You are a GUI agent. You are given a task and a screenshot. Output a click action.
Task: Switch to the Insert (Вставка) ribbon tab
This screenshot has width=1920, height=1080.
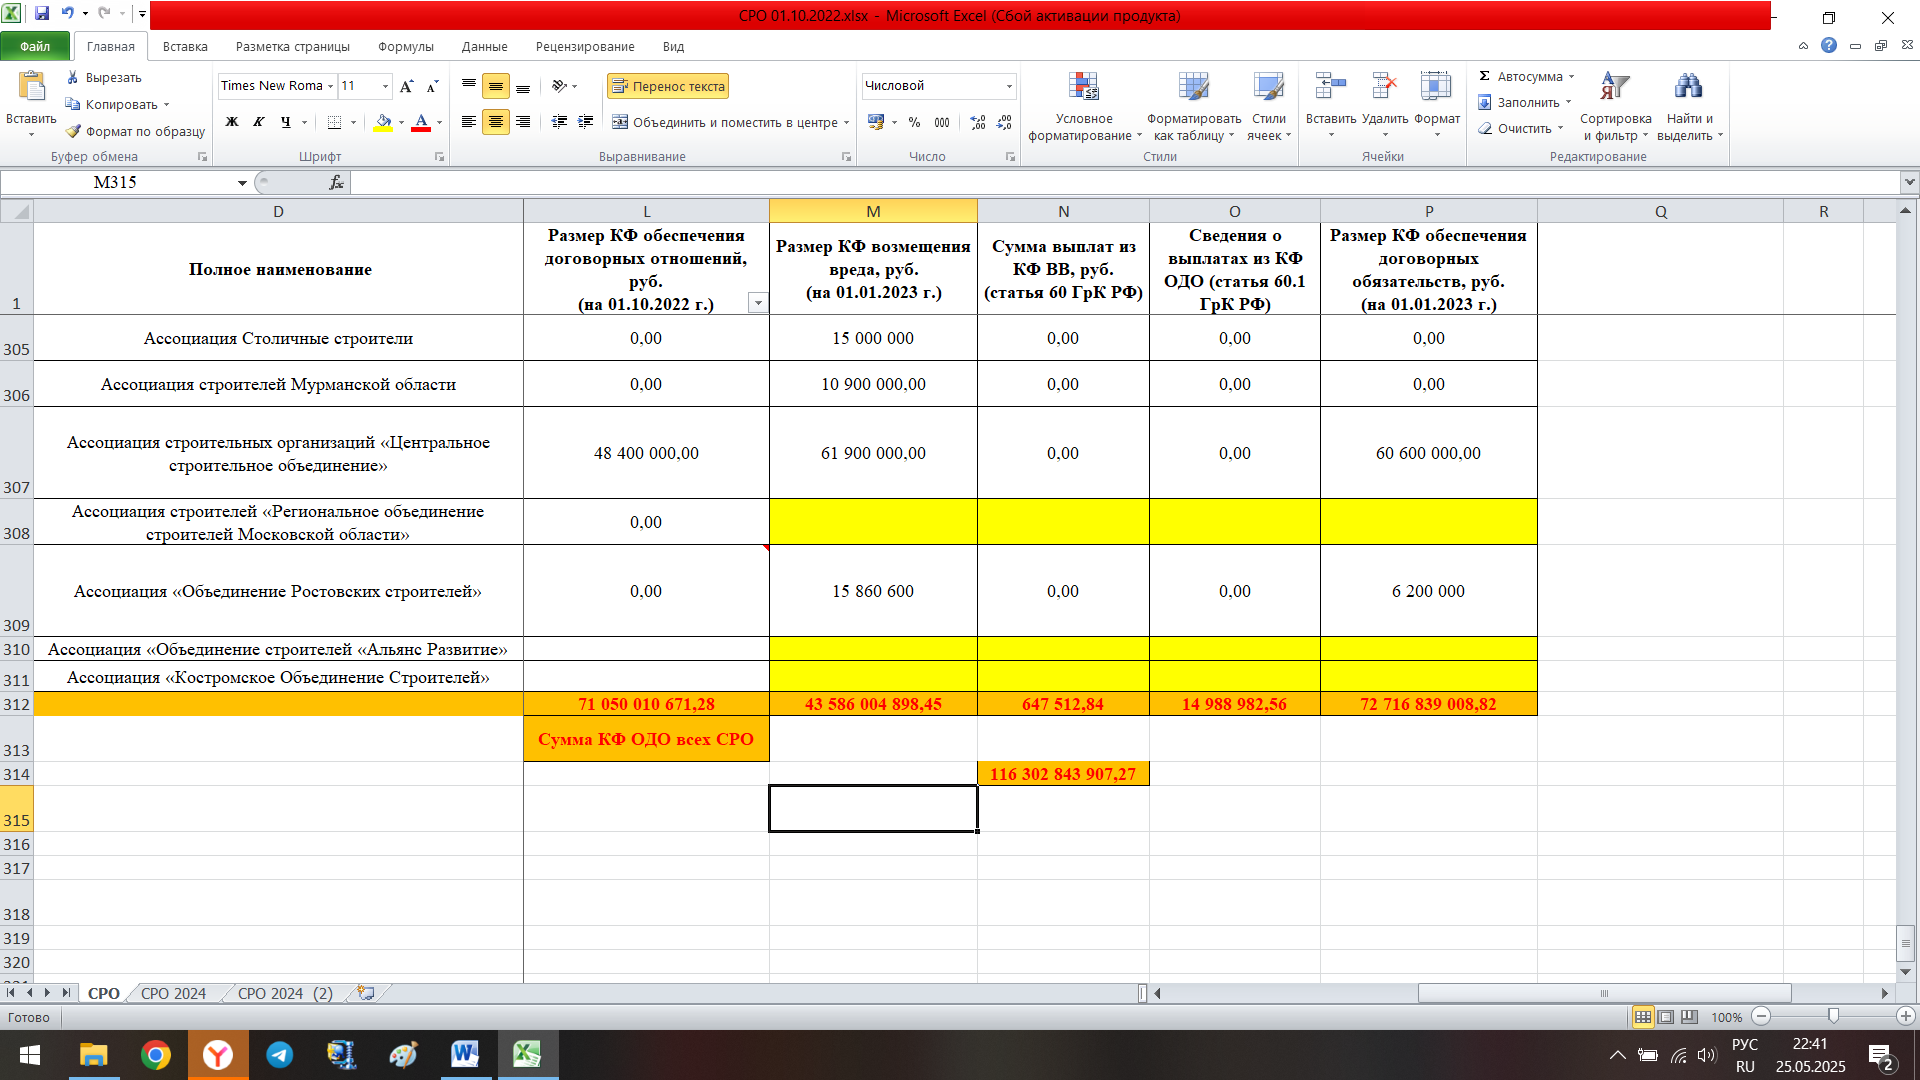(x=185, y=46)
